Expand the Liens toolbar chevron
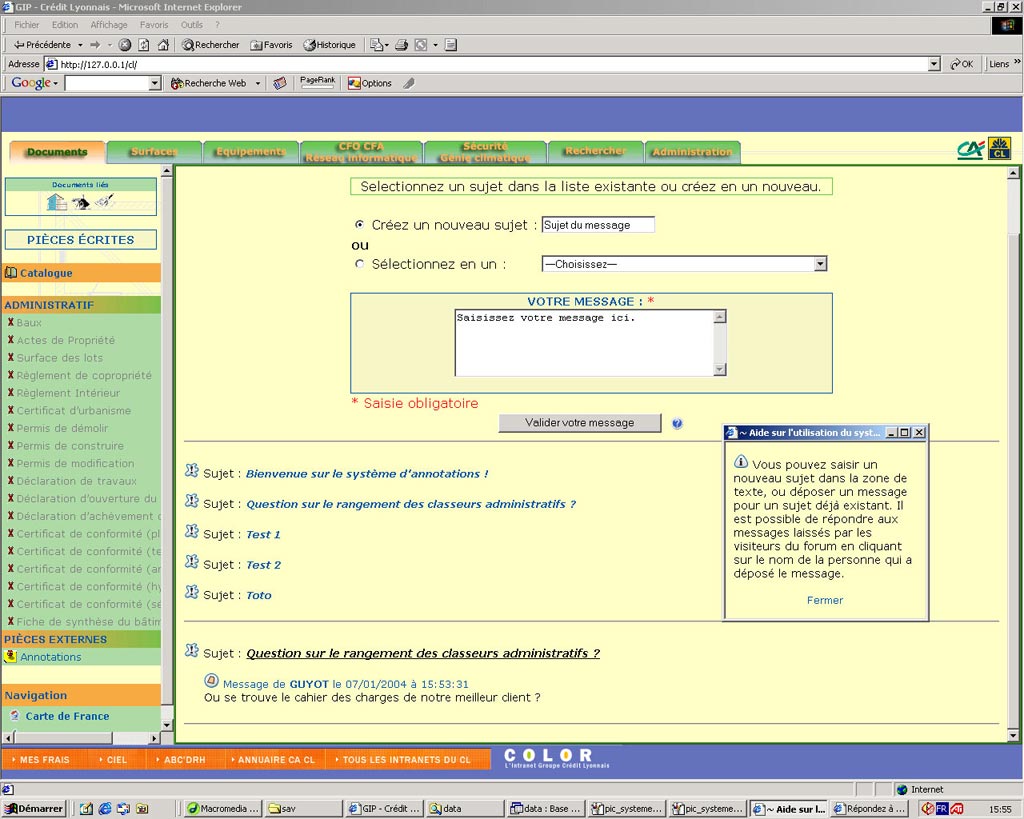Viewport: 1024px width, 819px height. click(1016, 62)
